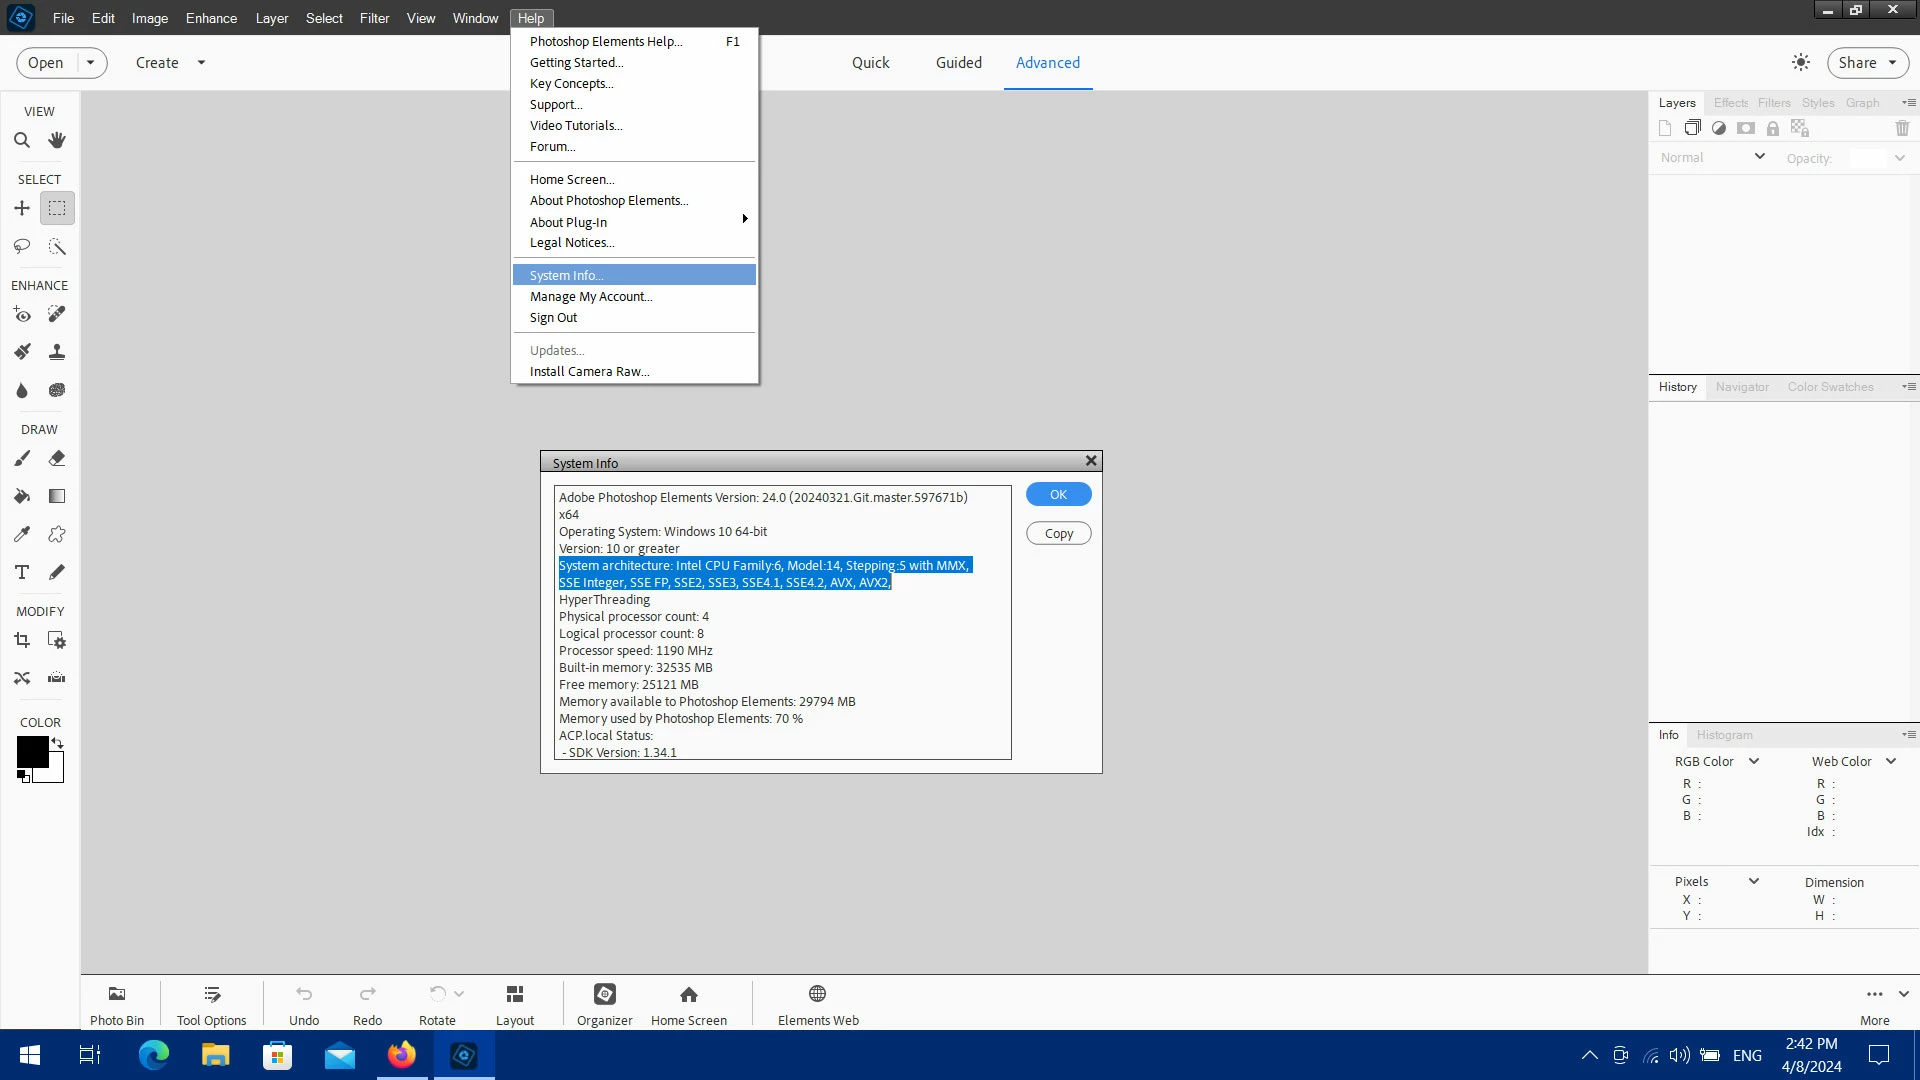1920x1080 pixels.
Task: Click OK in System Info dialog
Action: [1058, 494]
